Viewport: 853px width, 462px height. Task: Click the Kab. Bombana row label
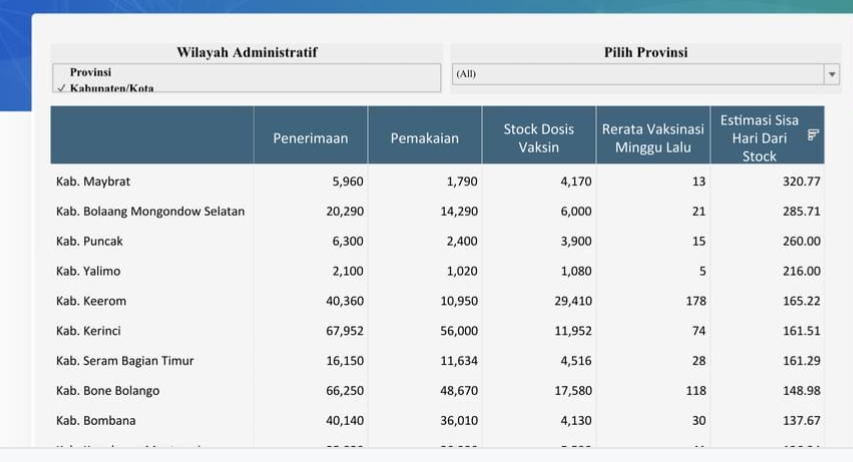pos(96,421)
